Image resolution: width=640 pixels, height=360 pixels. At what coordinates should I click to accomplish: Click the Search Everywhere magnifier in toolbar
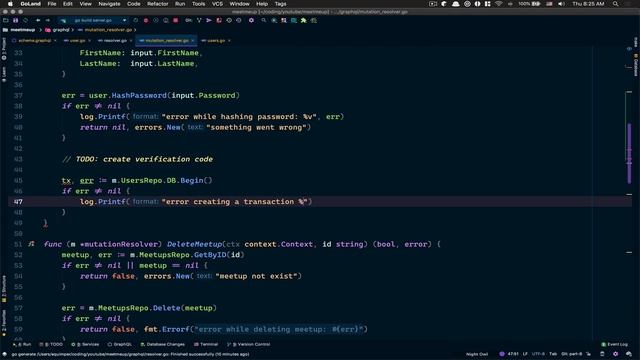pyautogui.click(x=264, y=20)
